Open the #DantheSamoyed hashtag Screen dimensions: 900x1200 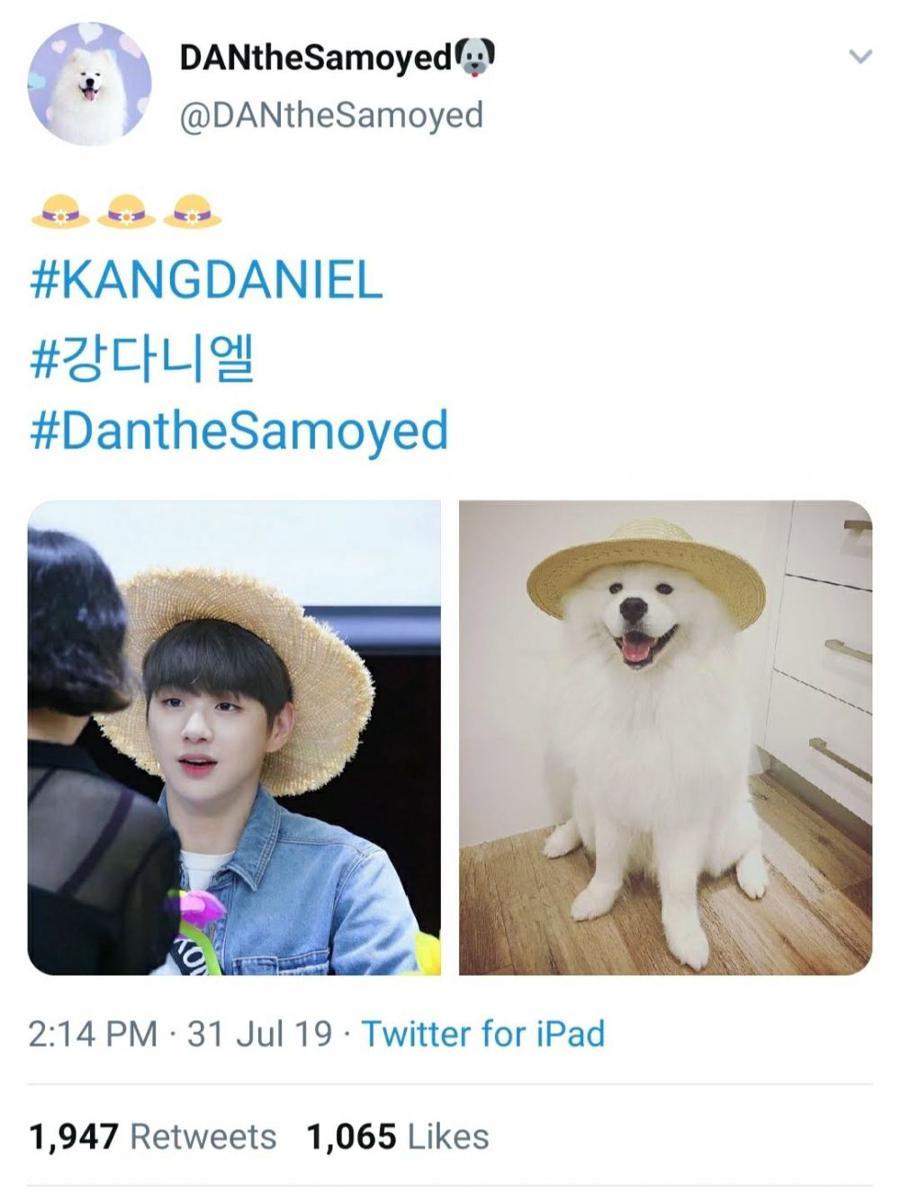point(238,431)
